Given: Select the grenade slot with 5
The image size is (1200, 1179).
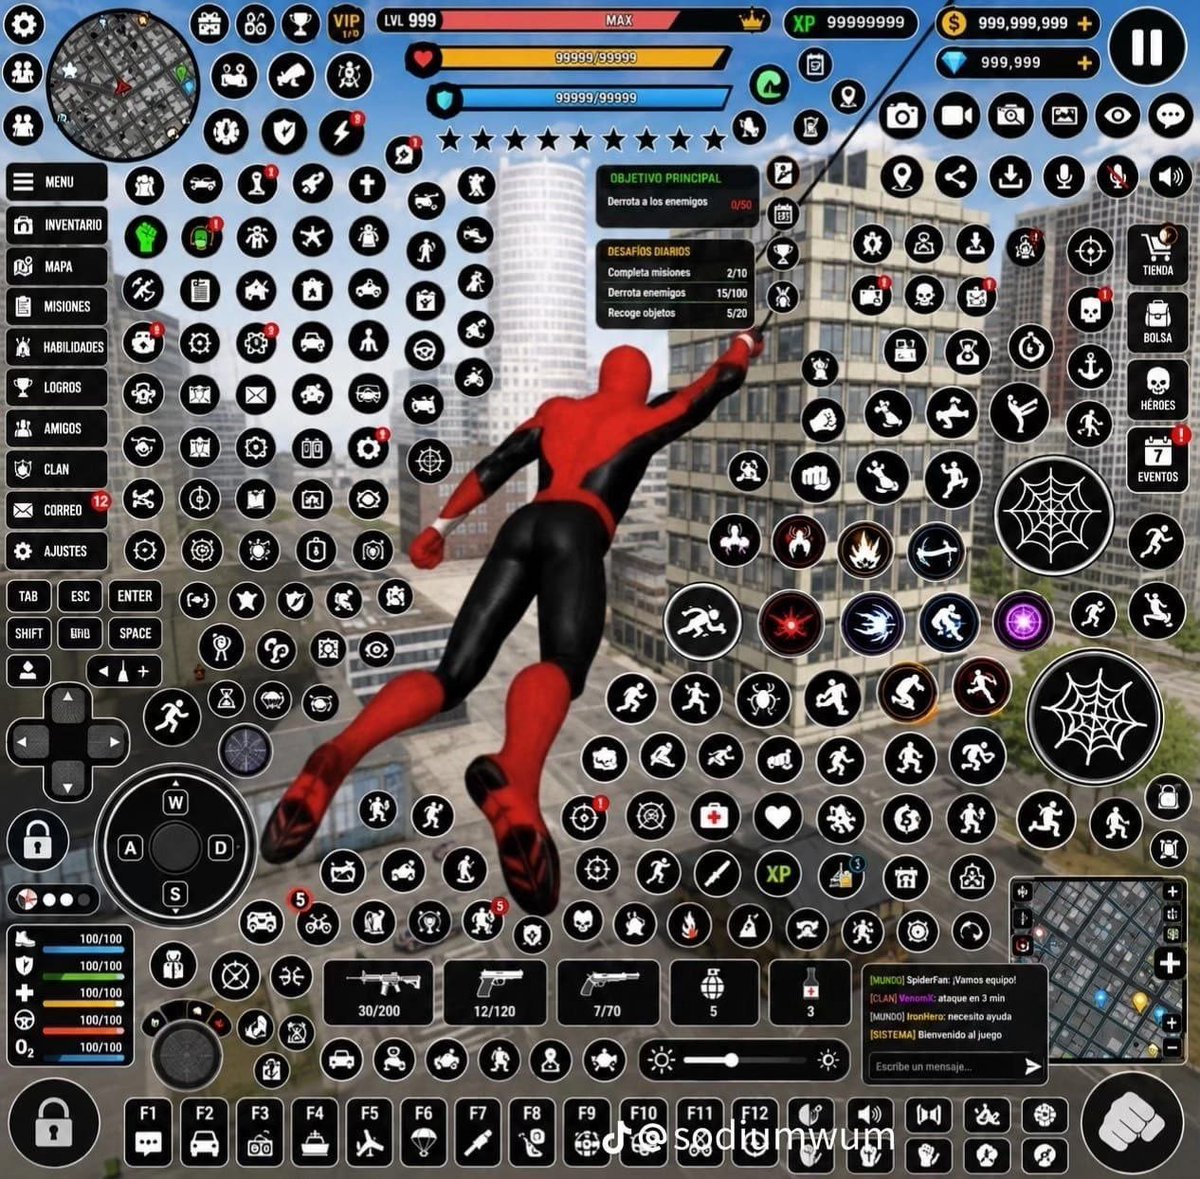Looking at the screenshot, I should coord(713,992).
